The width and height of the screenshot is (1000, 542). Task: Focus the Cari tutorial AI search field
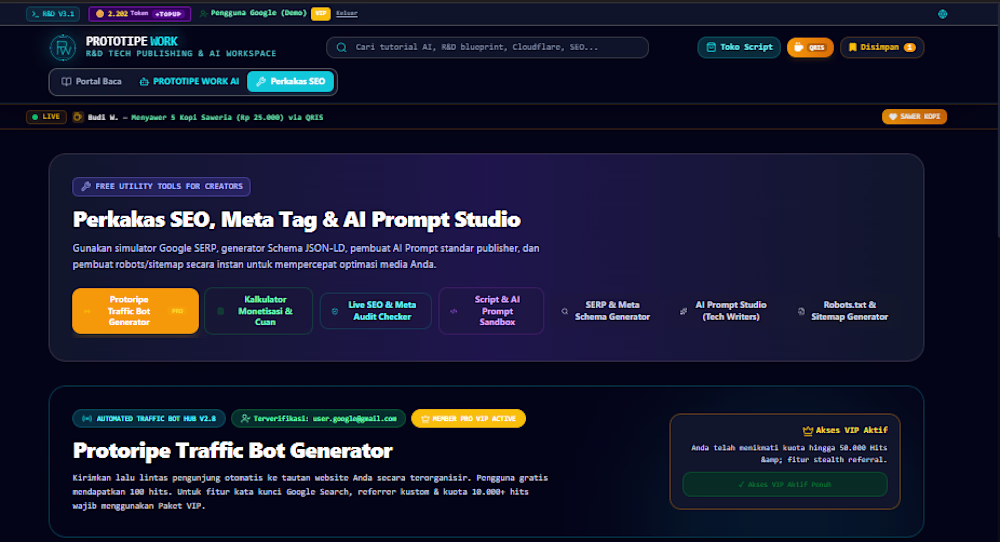(487, 47)
